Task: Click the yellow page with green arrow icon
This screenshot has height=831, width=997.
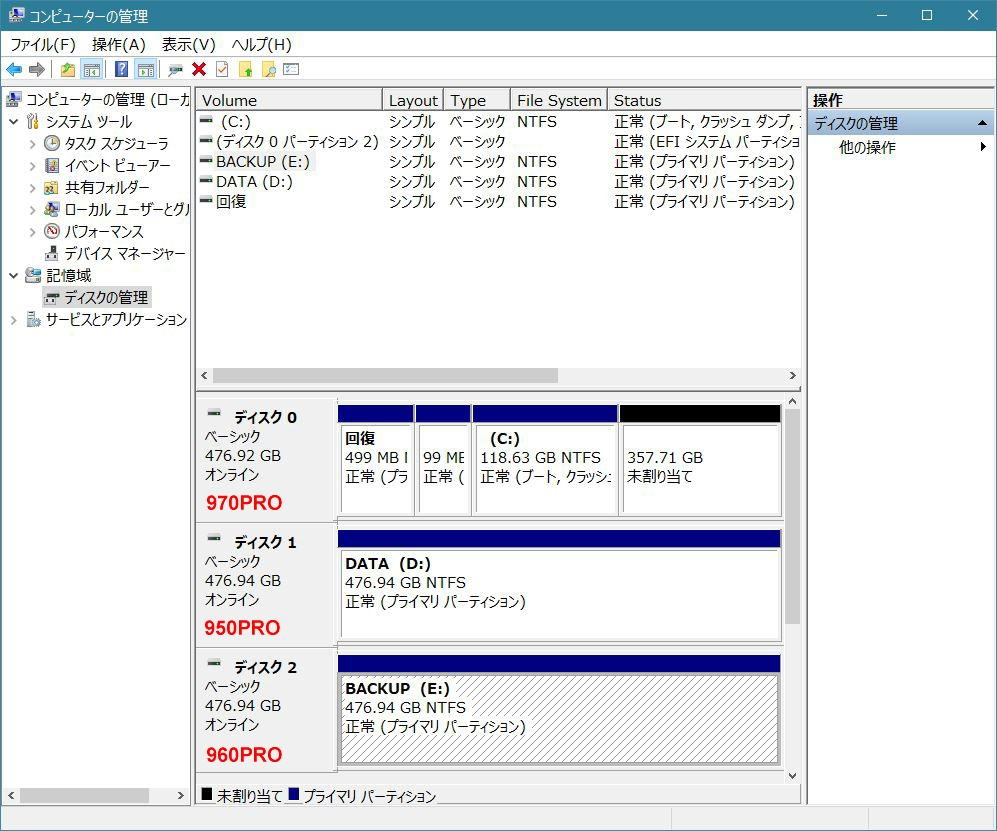Action: [x=245, y=69]
